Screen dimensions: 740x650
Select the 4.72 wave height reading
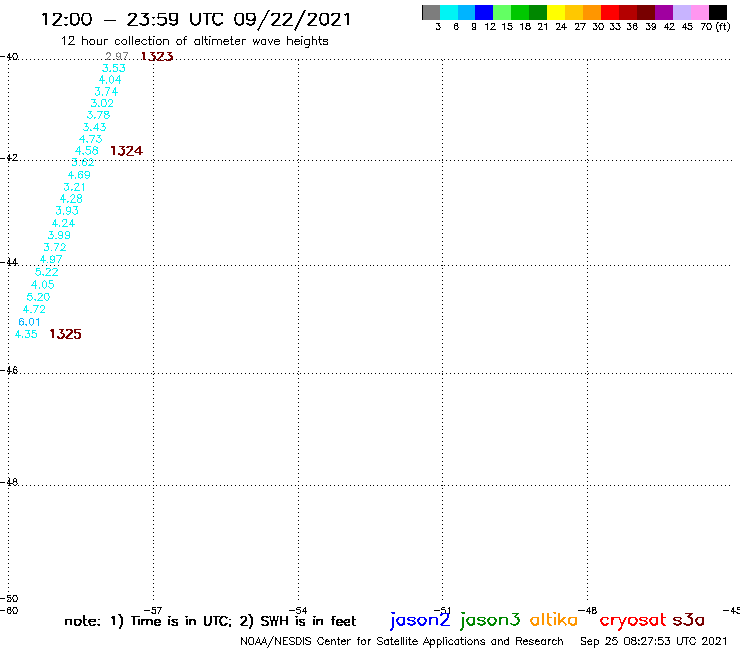click(34, 309)
